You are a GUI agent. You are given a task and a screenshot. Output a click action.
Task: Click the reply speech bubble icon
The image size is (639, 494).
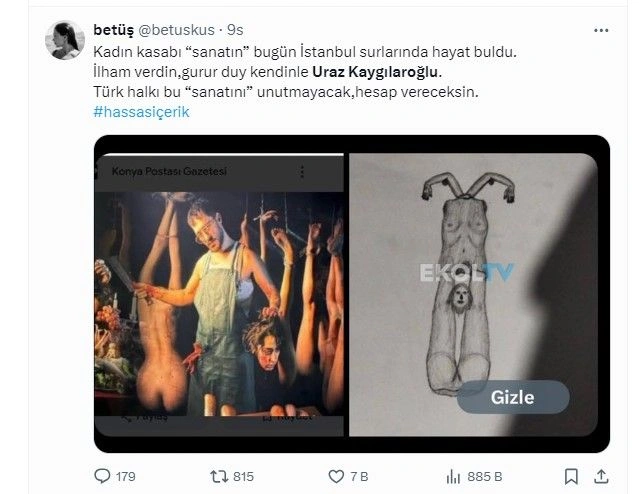click(x=102, y=476)
